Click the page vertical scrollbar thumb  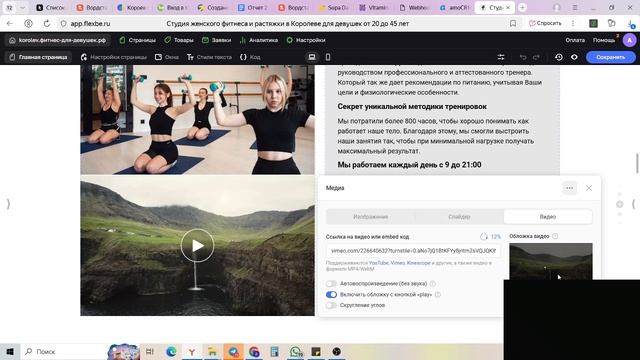tap(637, 163)
